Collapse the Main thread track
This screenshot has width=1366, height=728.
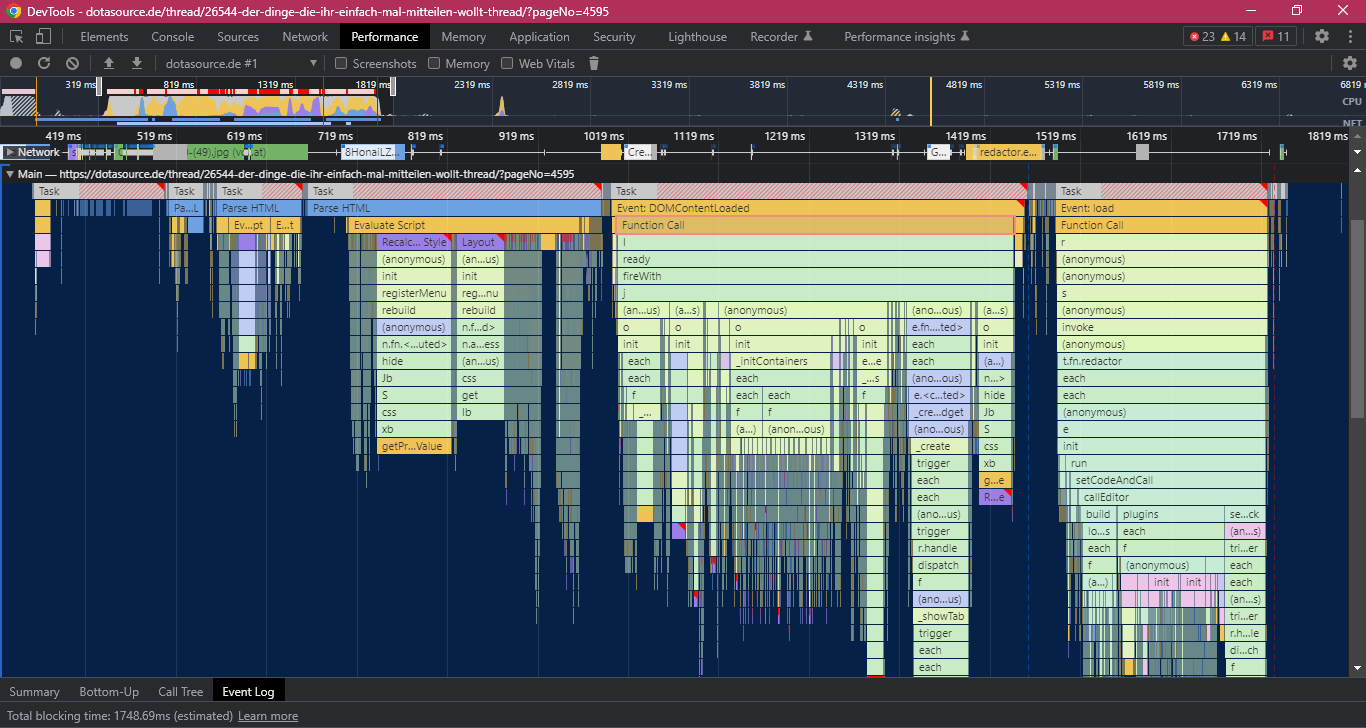(x=10, y=174)
